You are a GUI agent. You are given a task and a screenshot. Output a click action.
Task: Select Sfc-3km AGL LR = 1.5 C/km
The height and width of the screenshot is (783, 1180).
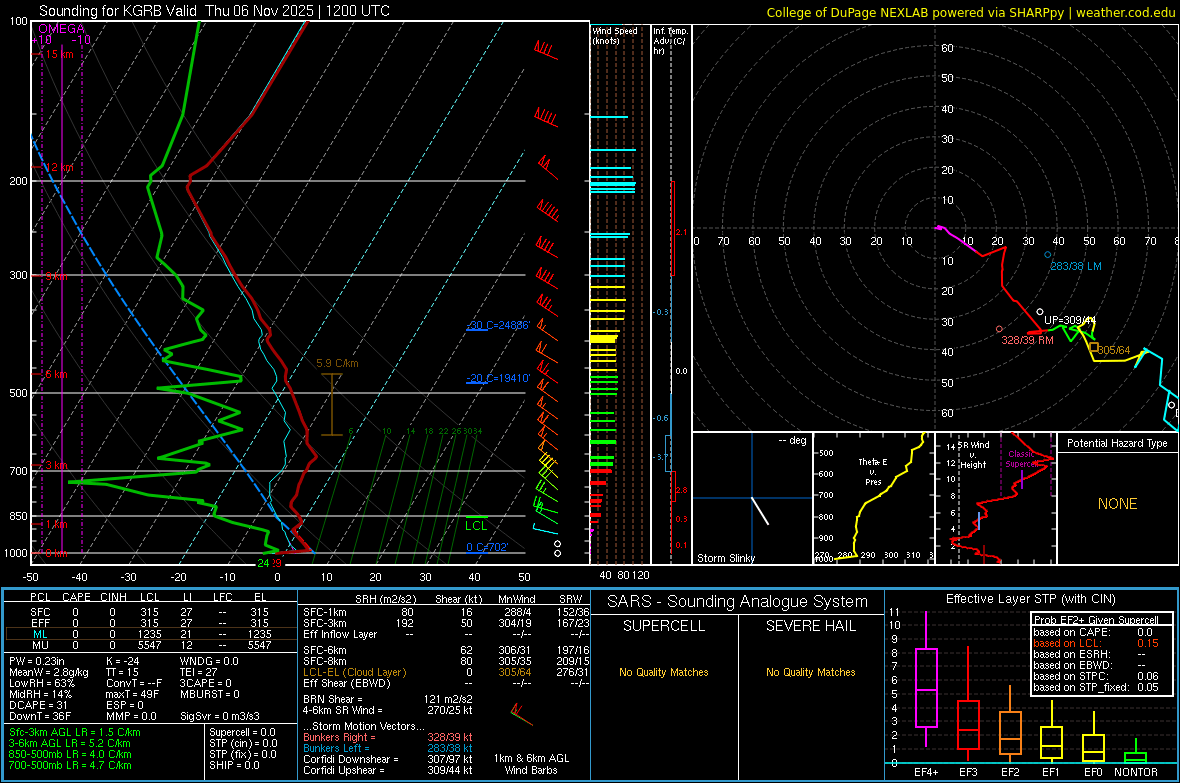[75, 732]
